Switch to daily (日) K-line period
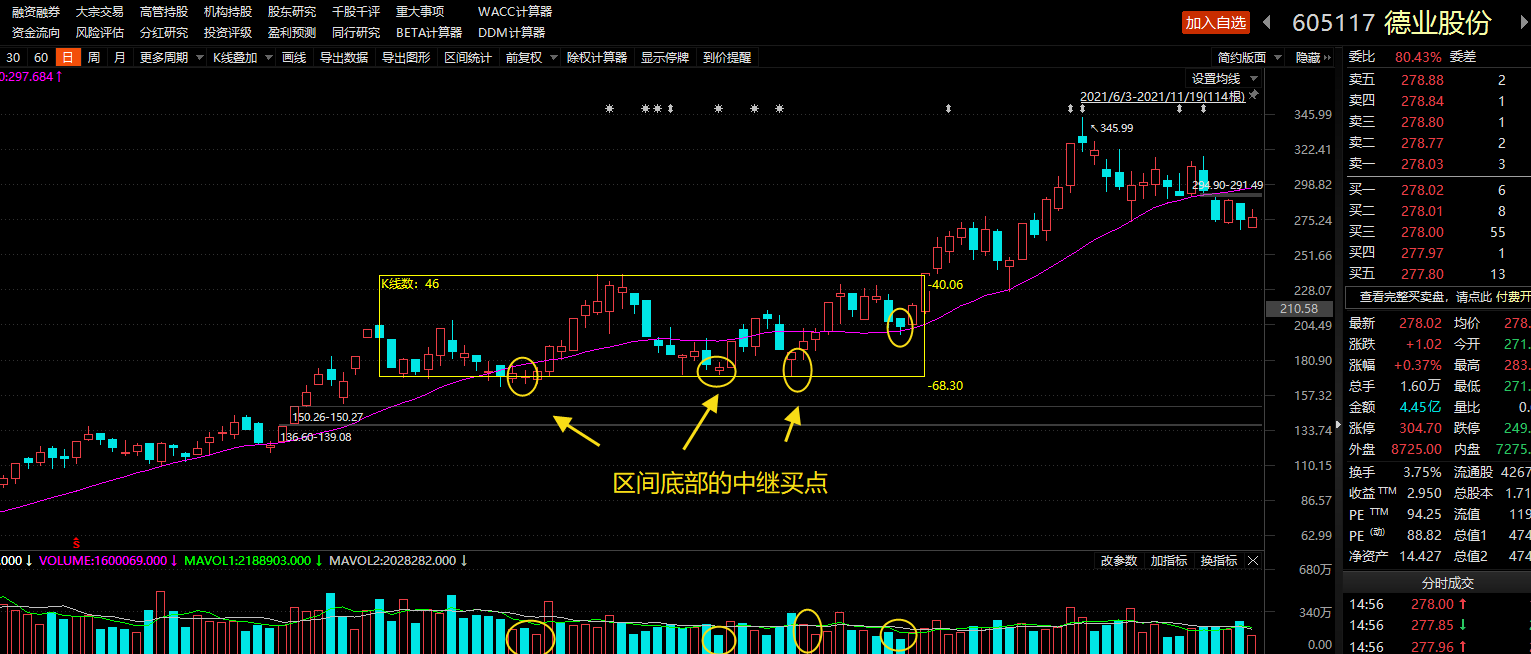1531x654 pixels. click(67, 58)
